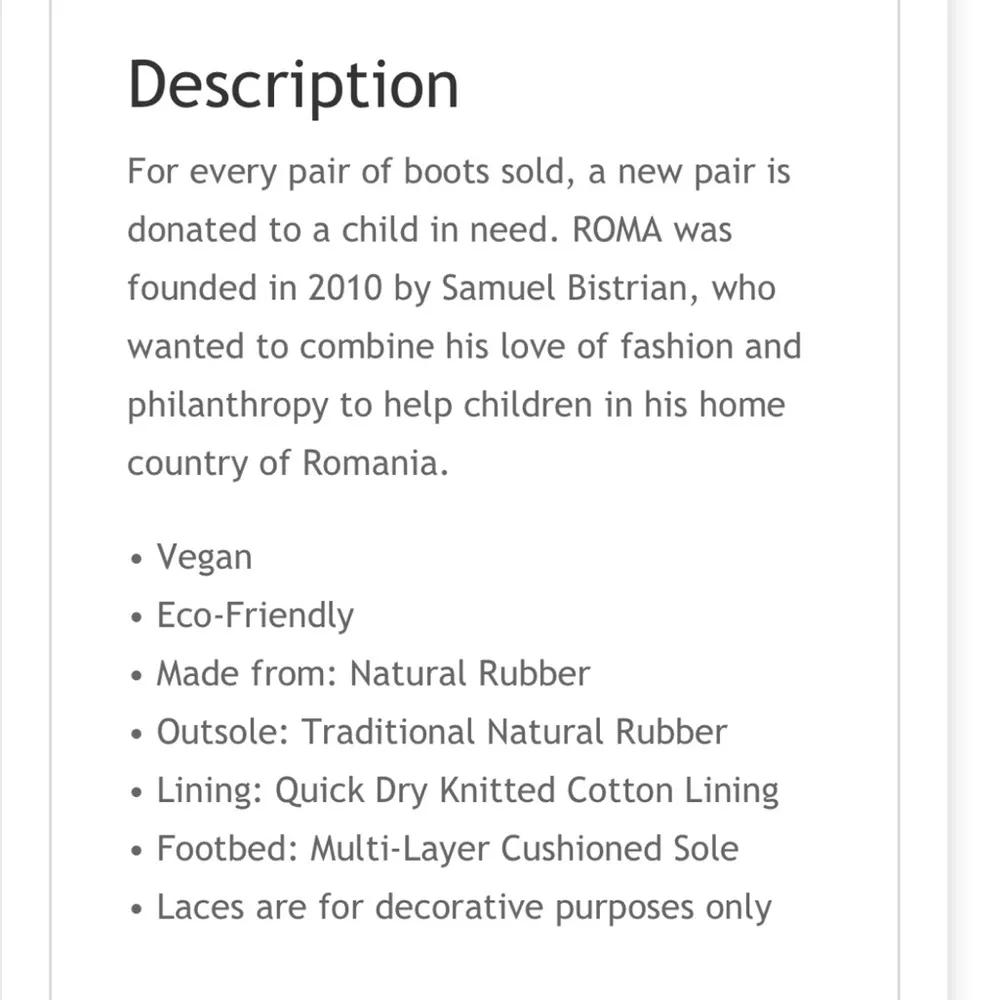
Task: Click the Outsole: Traditional Natural Rubber line
Action: coord(441,732)
